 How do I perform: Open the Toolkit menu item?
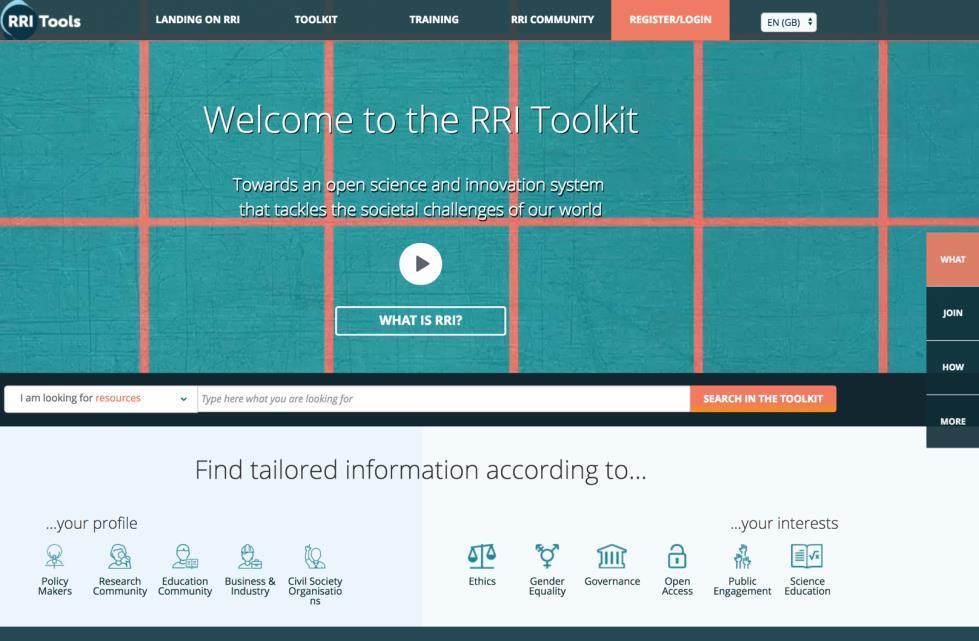click(x=316, y=20)
